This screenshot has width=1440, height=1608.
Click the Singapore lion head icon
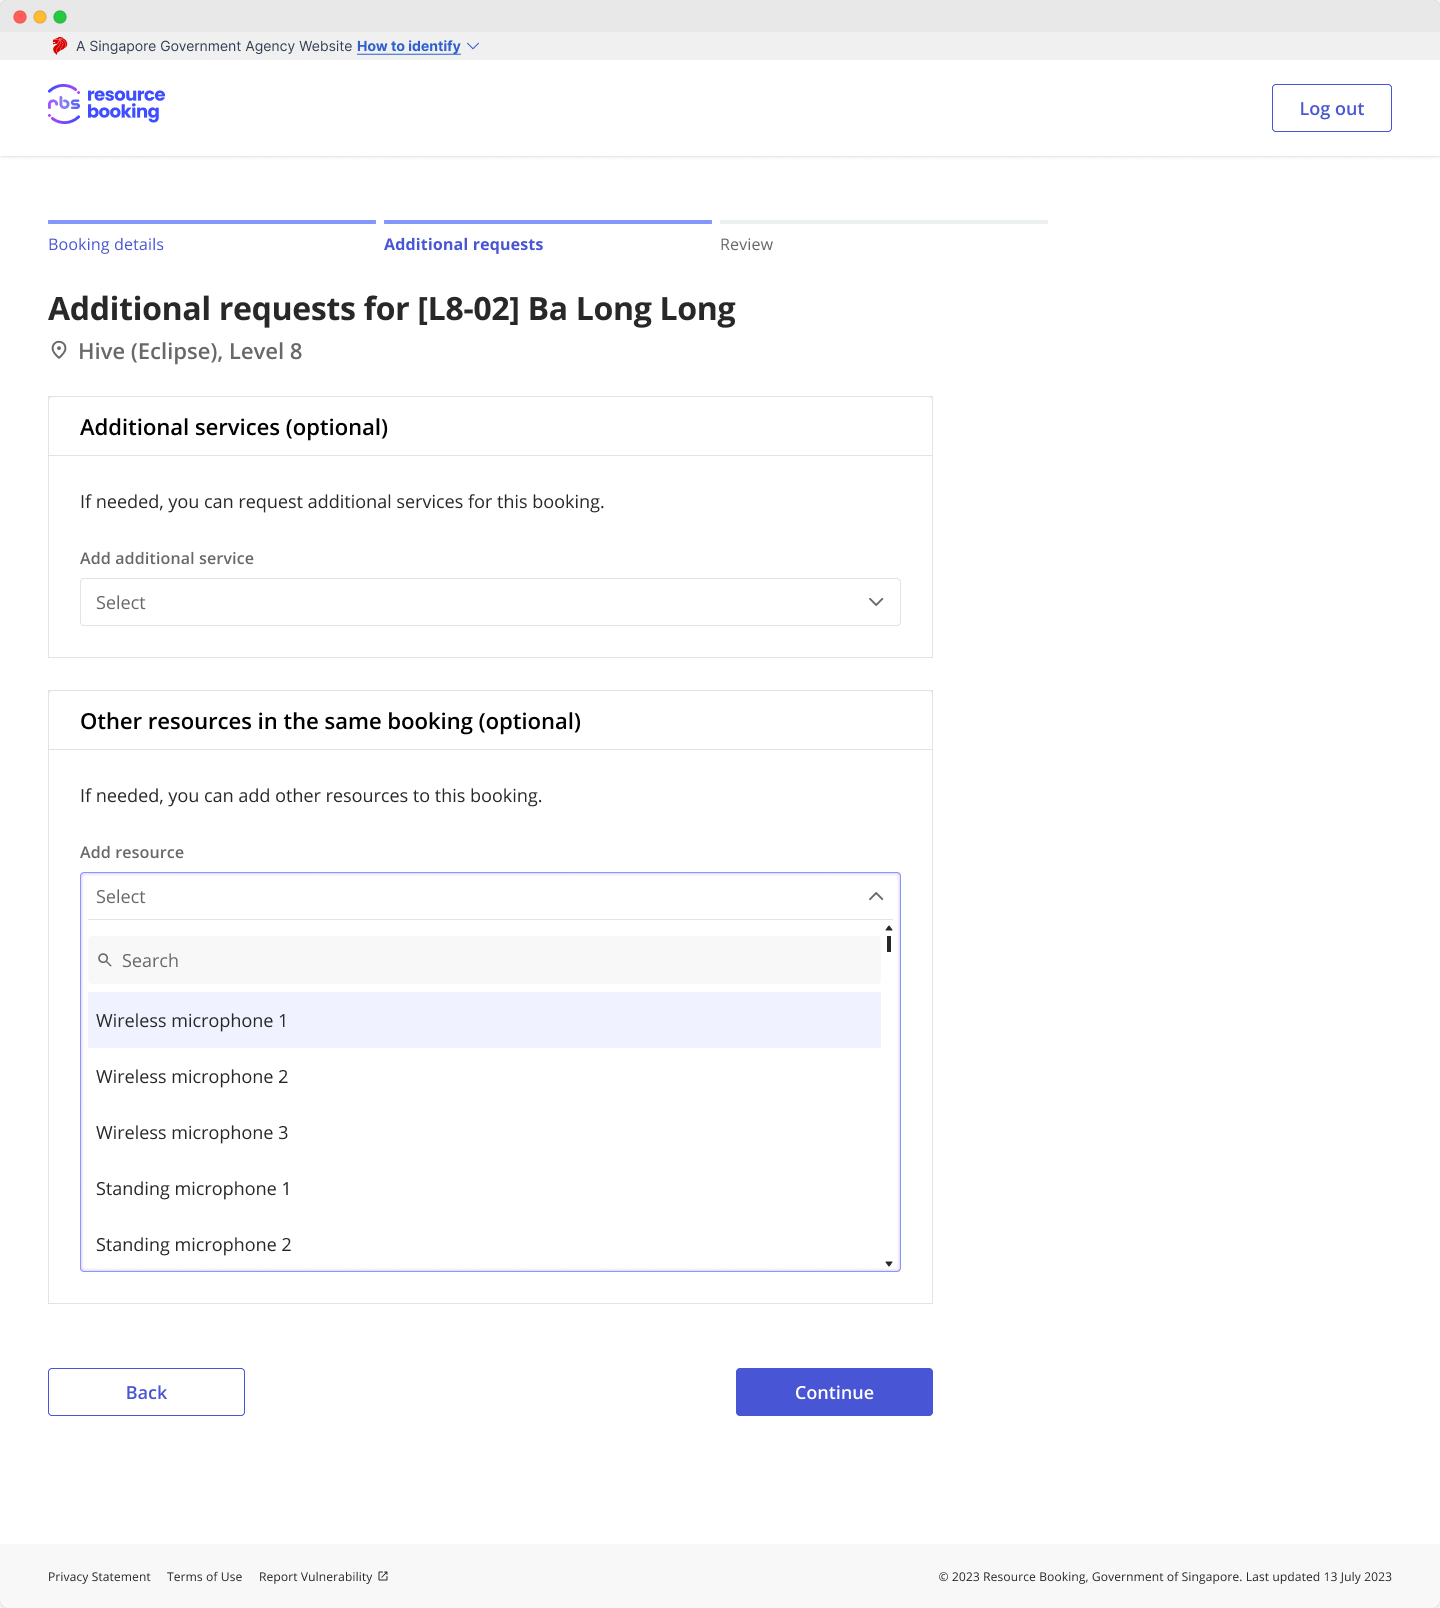click(59, 45)
